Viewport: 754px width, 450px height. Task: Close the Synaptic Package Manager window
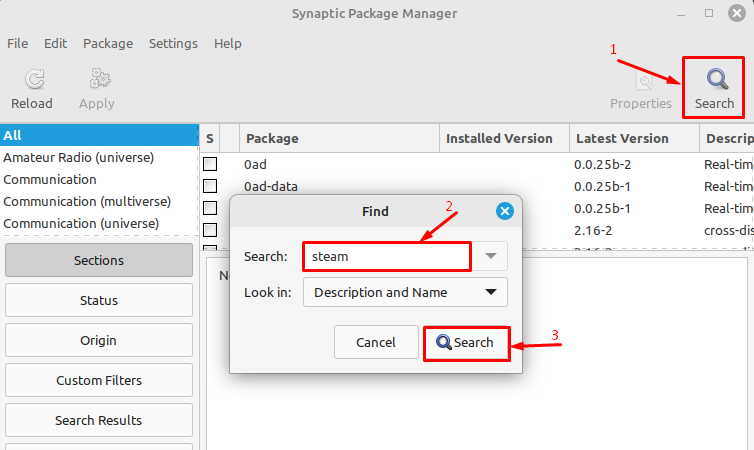point(735,13)
